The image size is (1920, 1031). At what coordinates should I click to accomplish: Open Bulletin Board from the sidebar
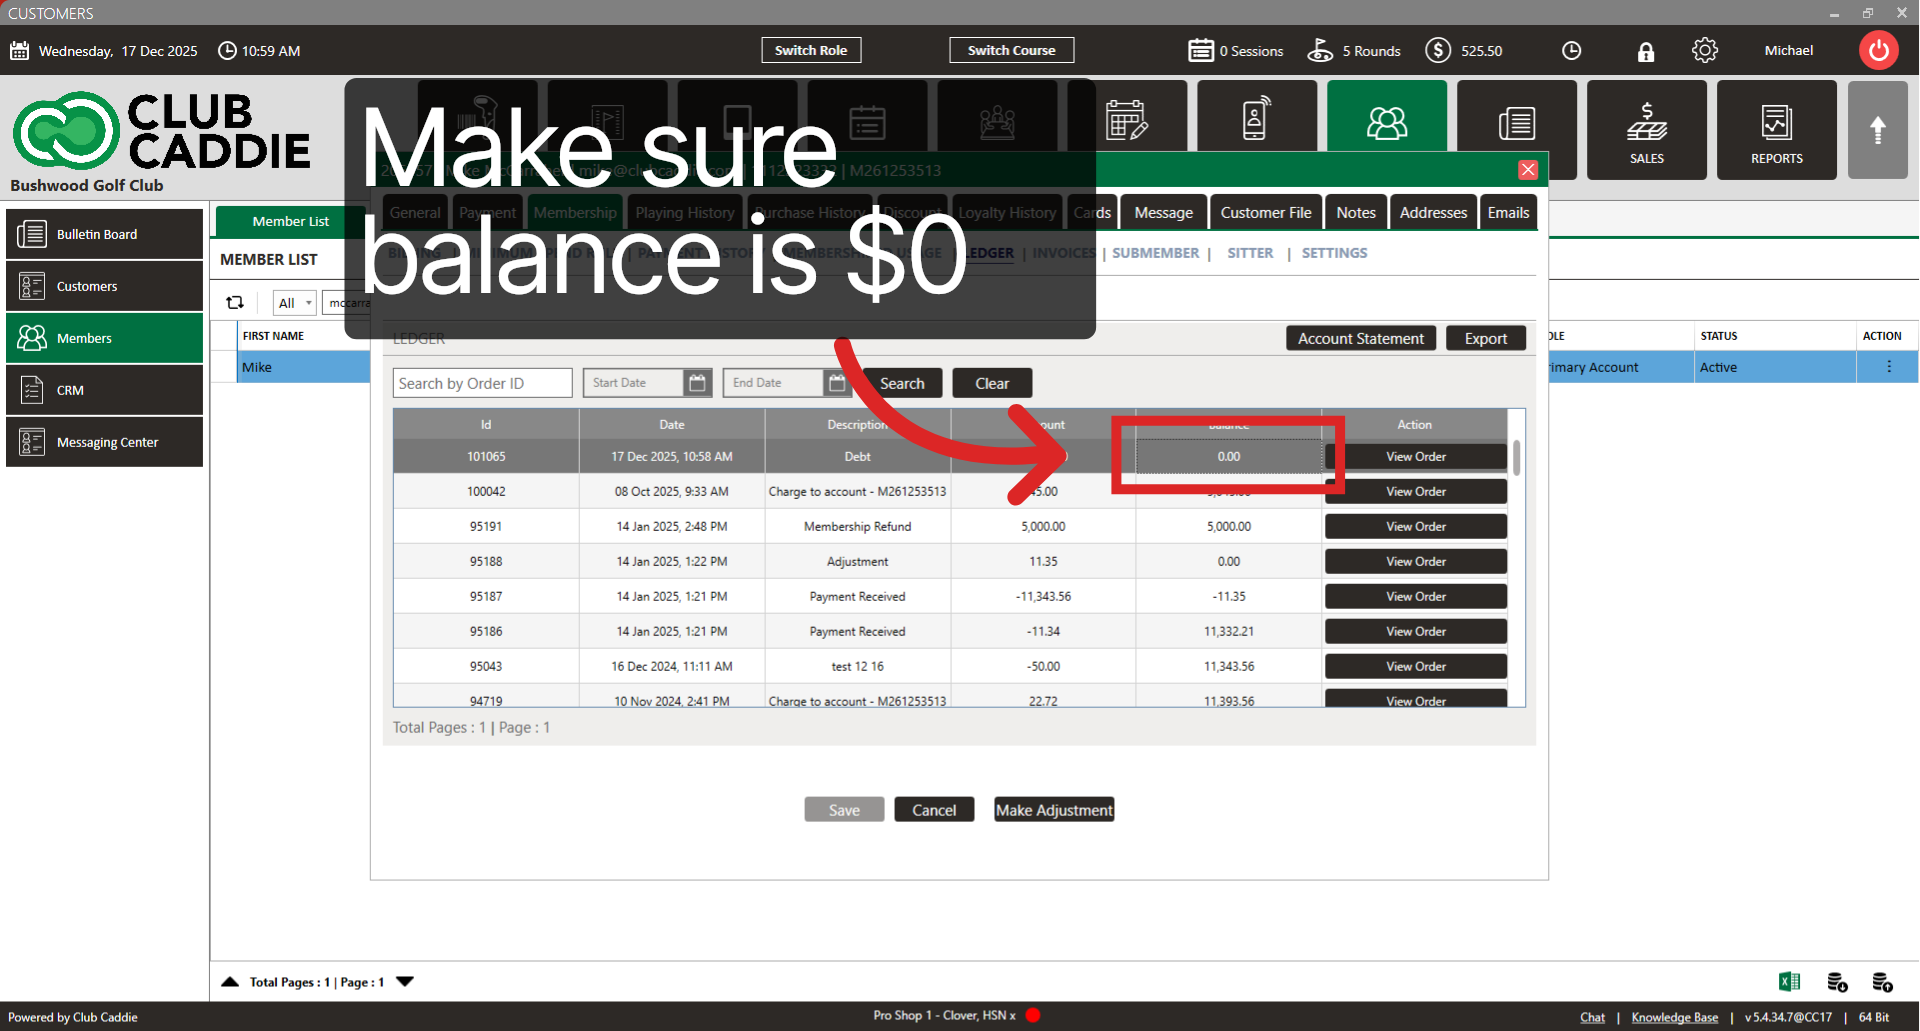(x=104, y=233)
